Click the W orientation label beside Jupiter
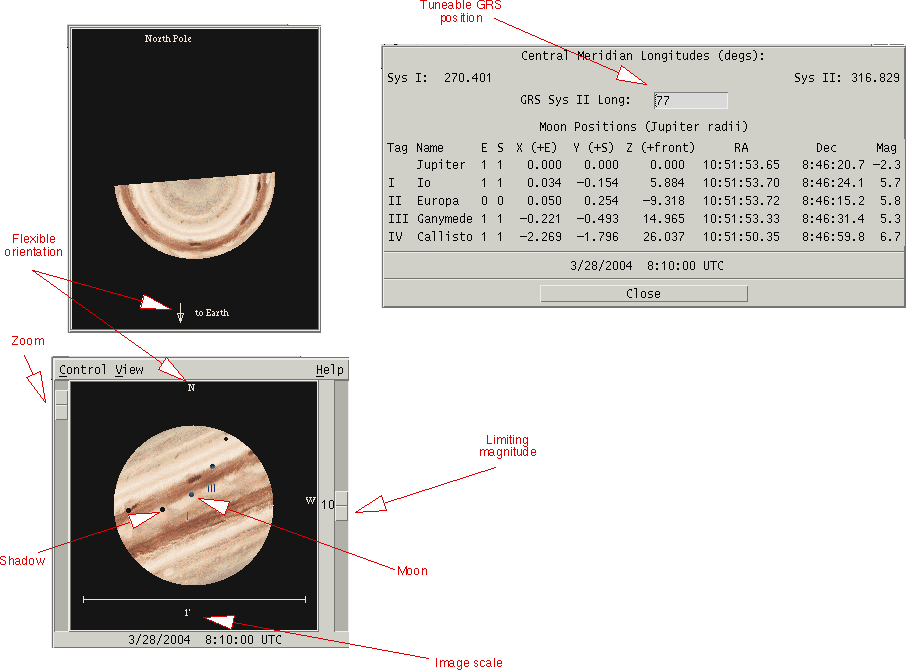Image resolution: width=907 pixels, height=670 pixels. (x=310, y=499)
